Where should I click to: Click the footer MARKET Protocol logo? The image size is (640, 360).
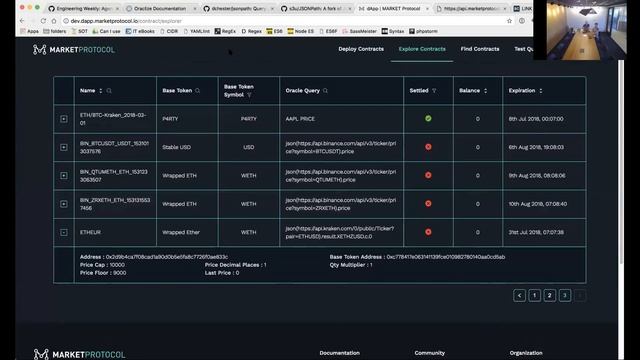(x=79, y=354)
